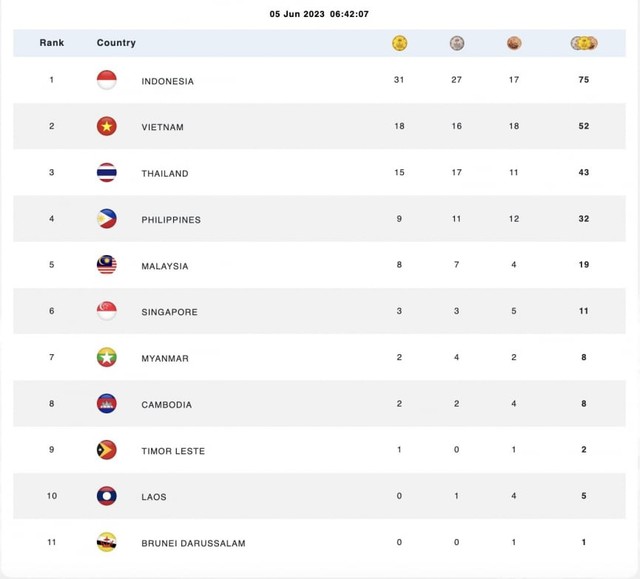Select the Country column header

[116, 43]
